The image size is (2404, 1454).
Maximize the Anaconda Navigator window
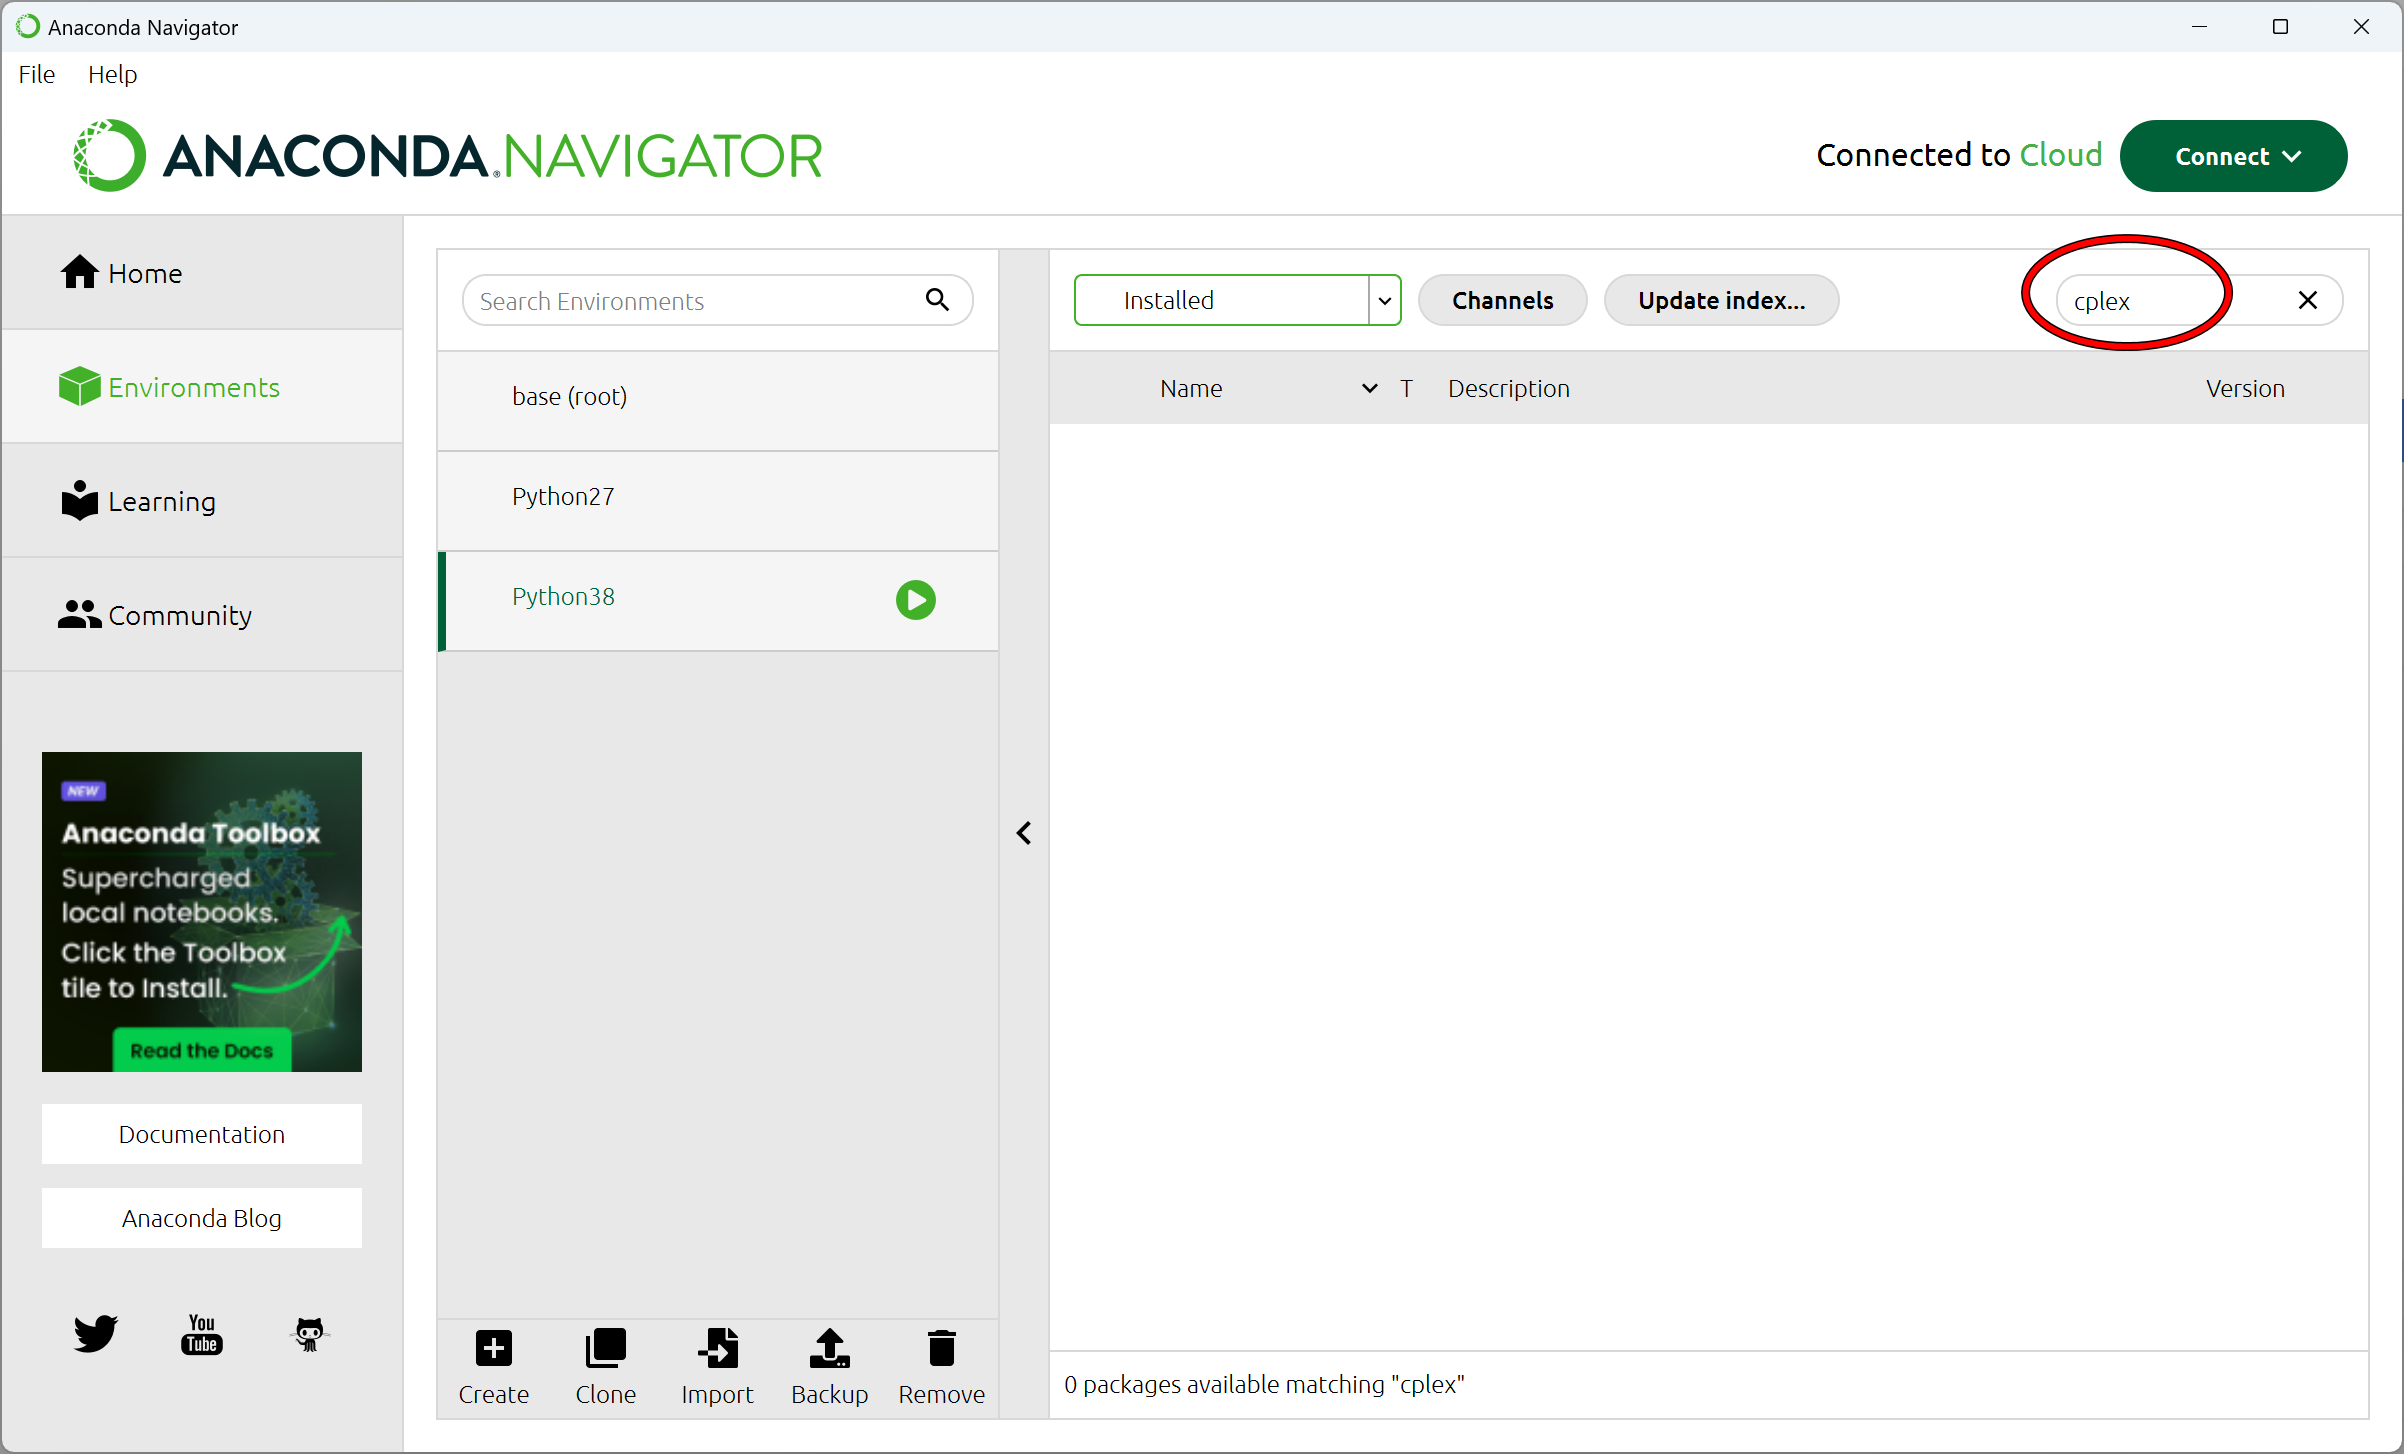(2280, 27)
